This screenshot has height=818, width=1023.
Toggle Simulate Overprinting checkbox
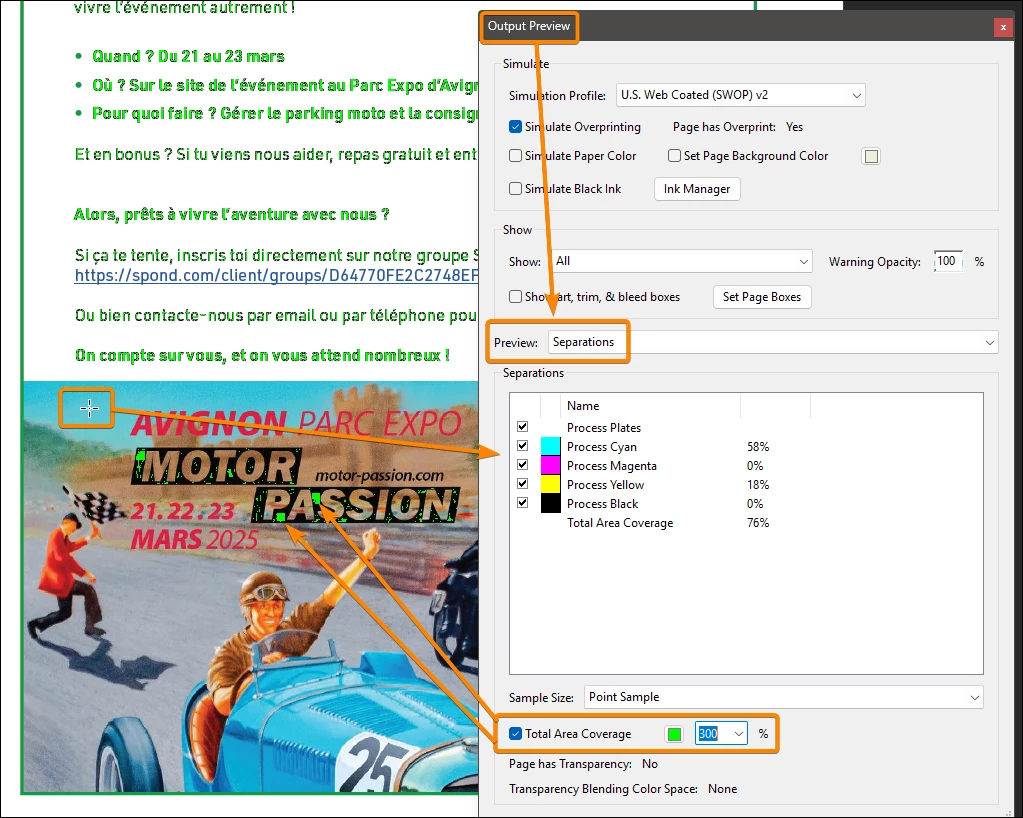coord(515,127)
